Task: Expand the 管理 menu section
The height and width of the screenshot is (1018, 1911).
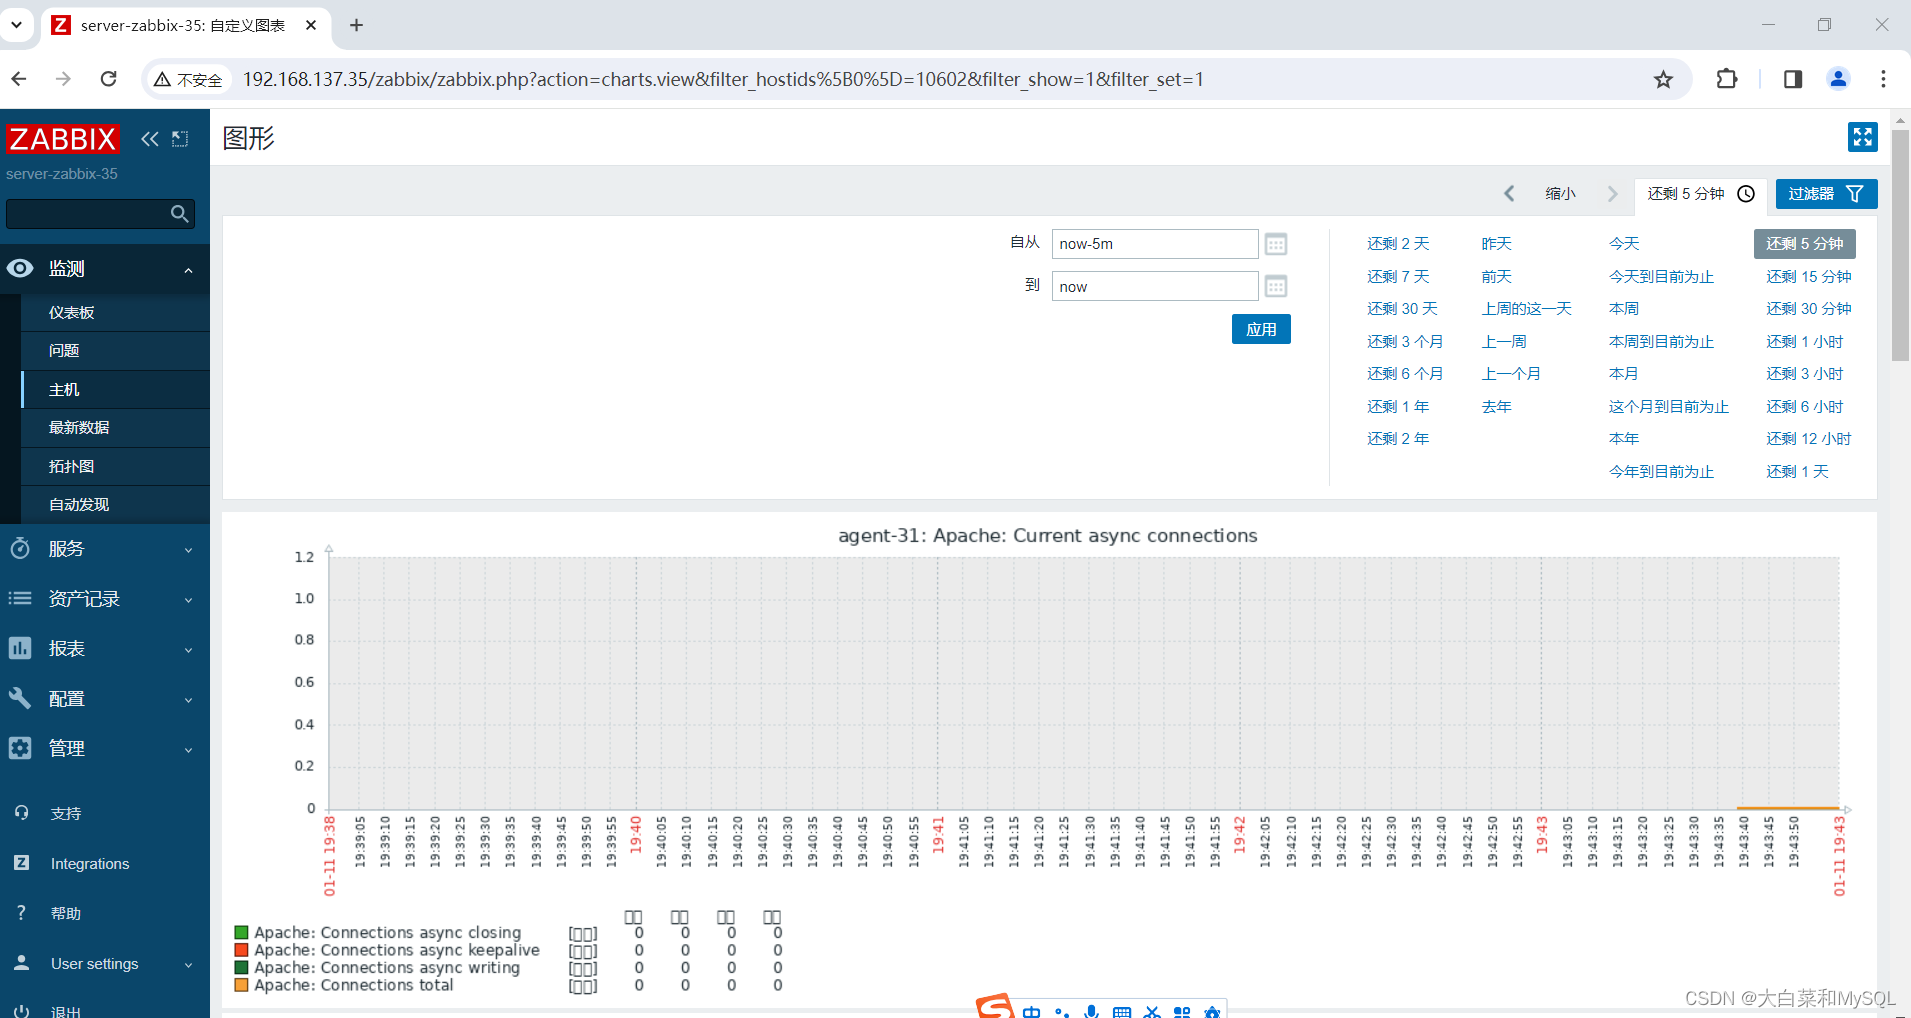Action: tap(189, 750)
